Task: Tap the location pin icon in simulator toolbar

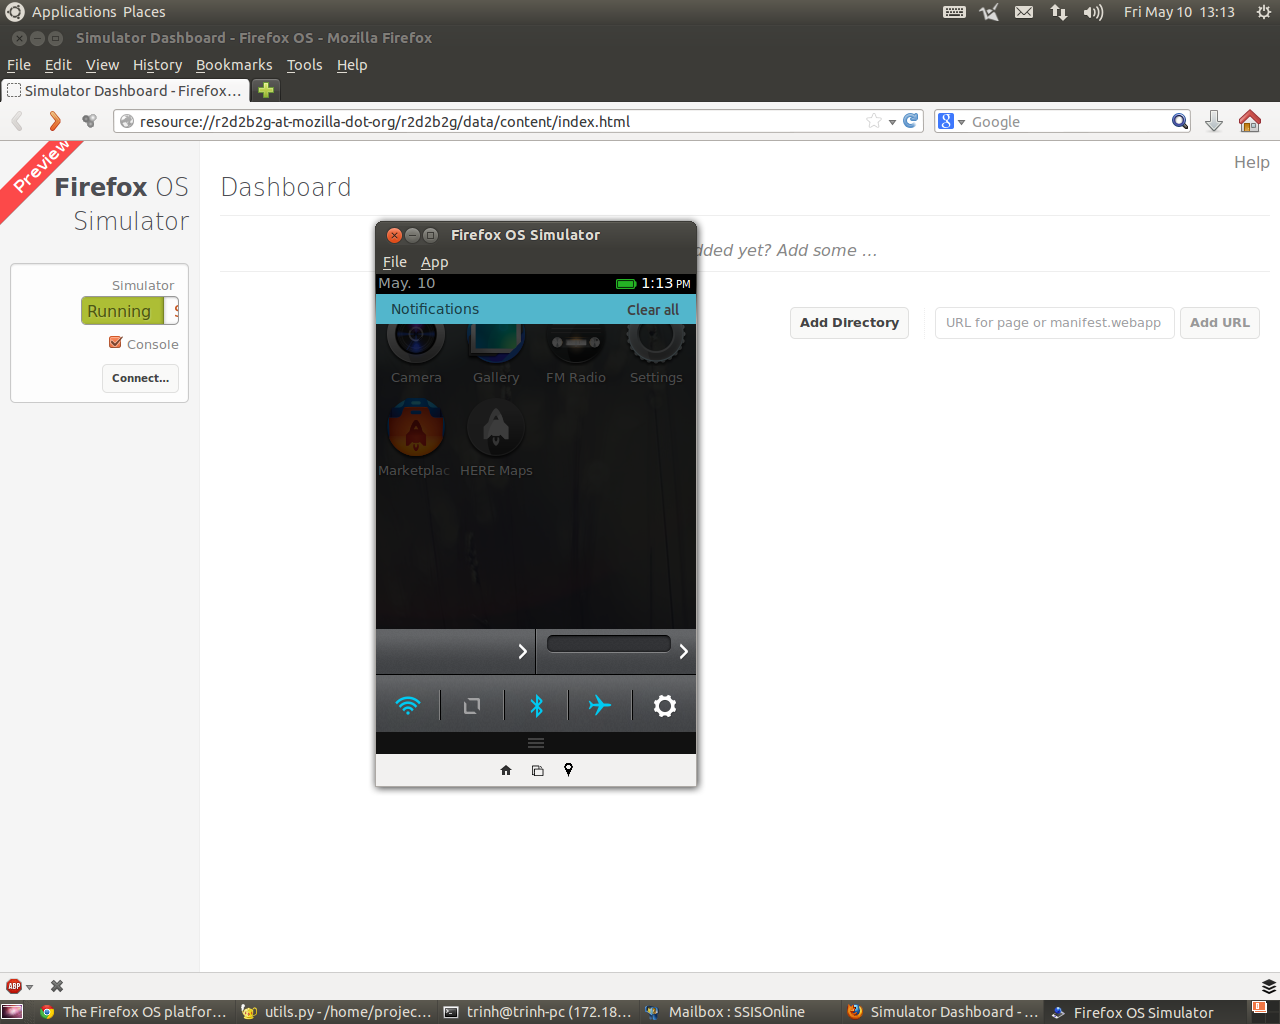Action: [568, 770]
